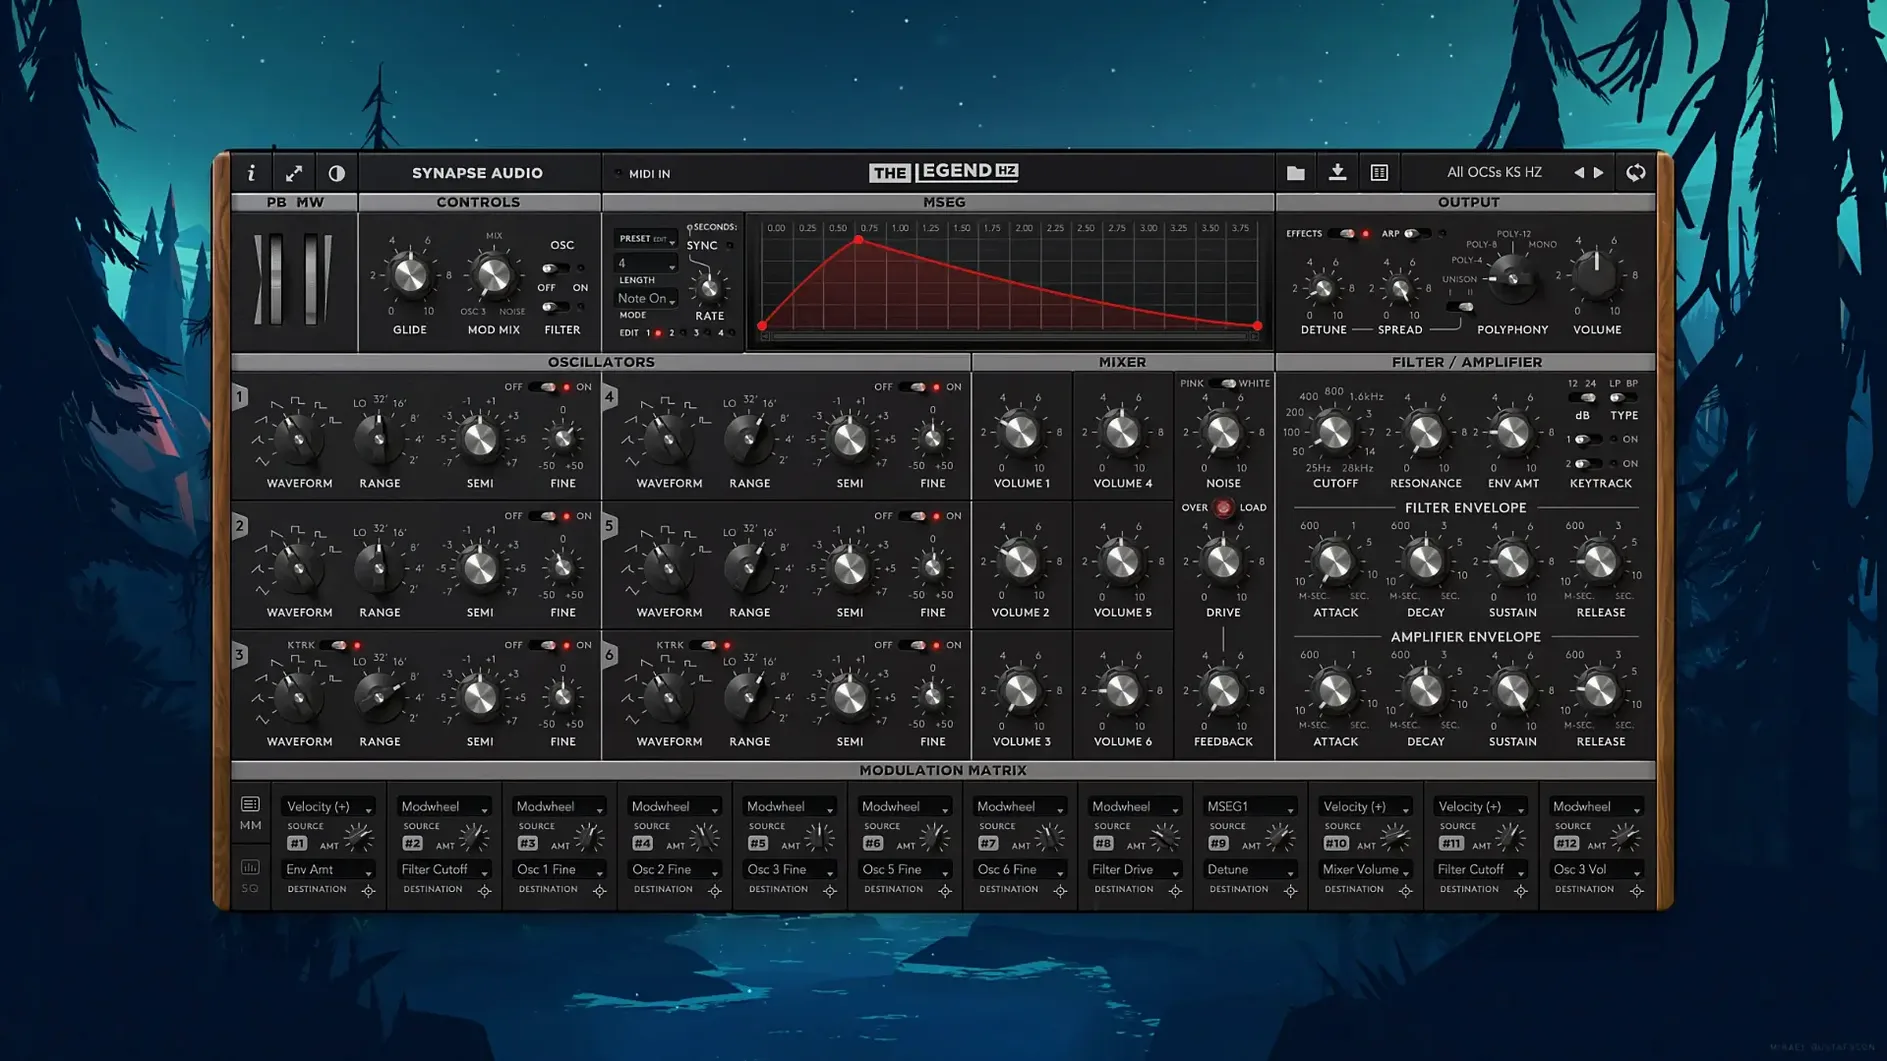Open slot #9 MSEG1 source dropdown

coord(1249,807)
